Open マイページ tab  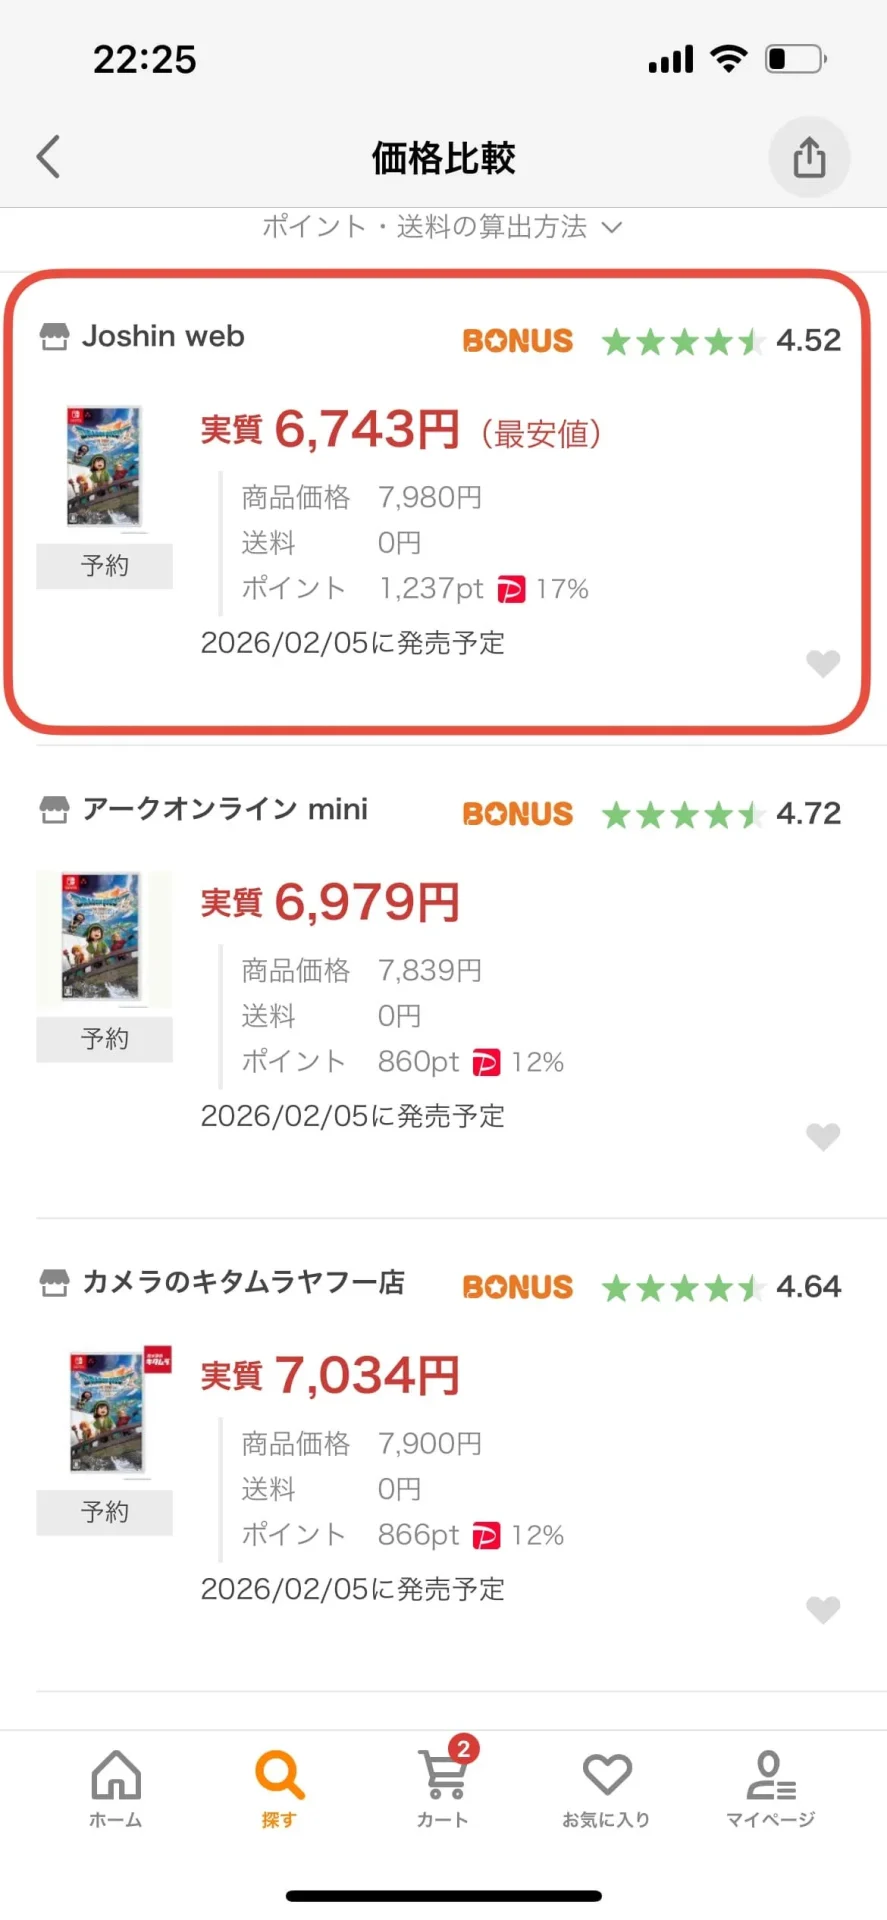click(x=770, y=1788)
